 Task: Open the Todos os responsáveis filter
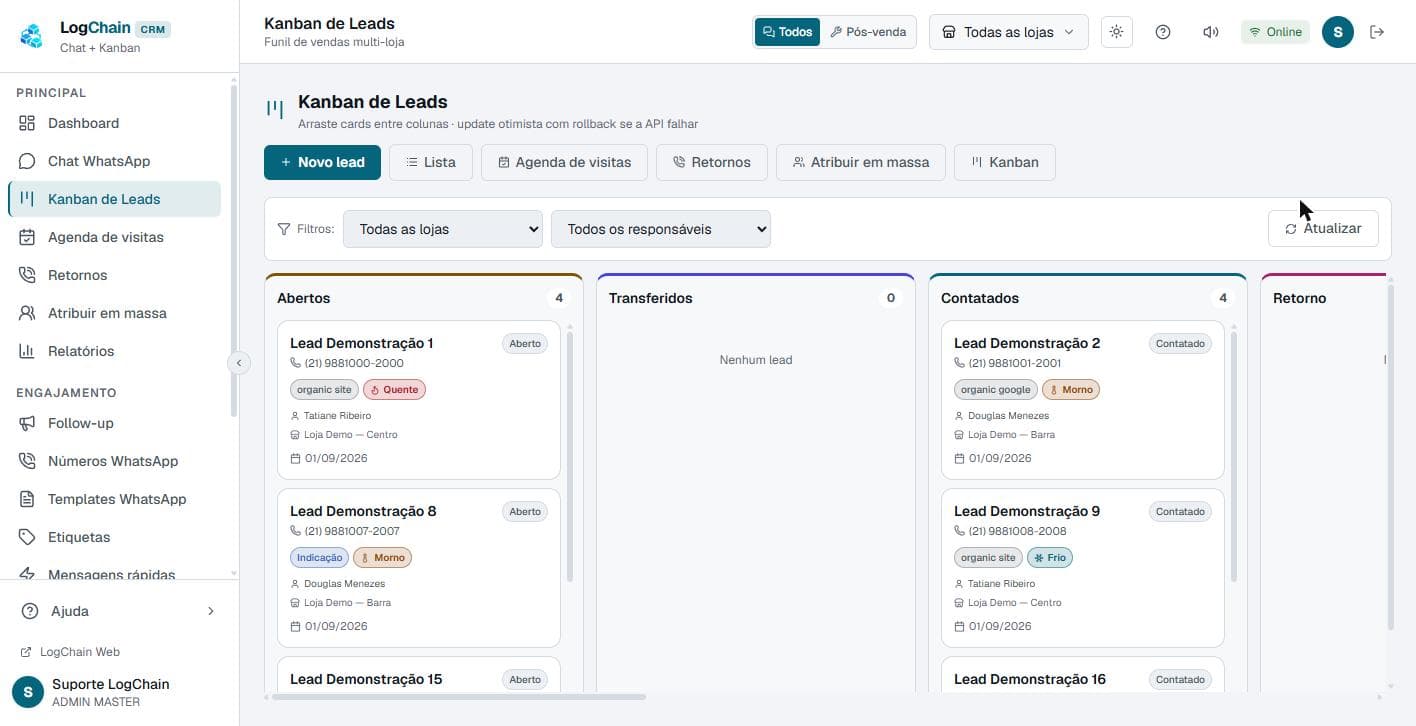[x=661, y=229]
